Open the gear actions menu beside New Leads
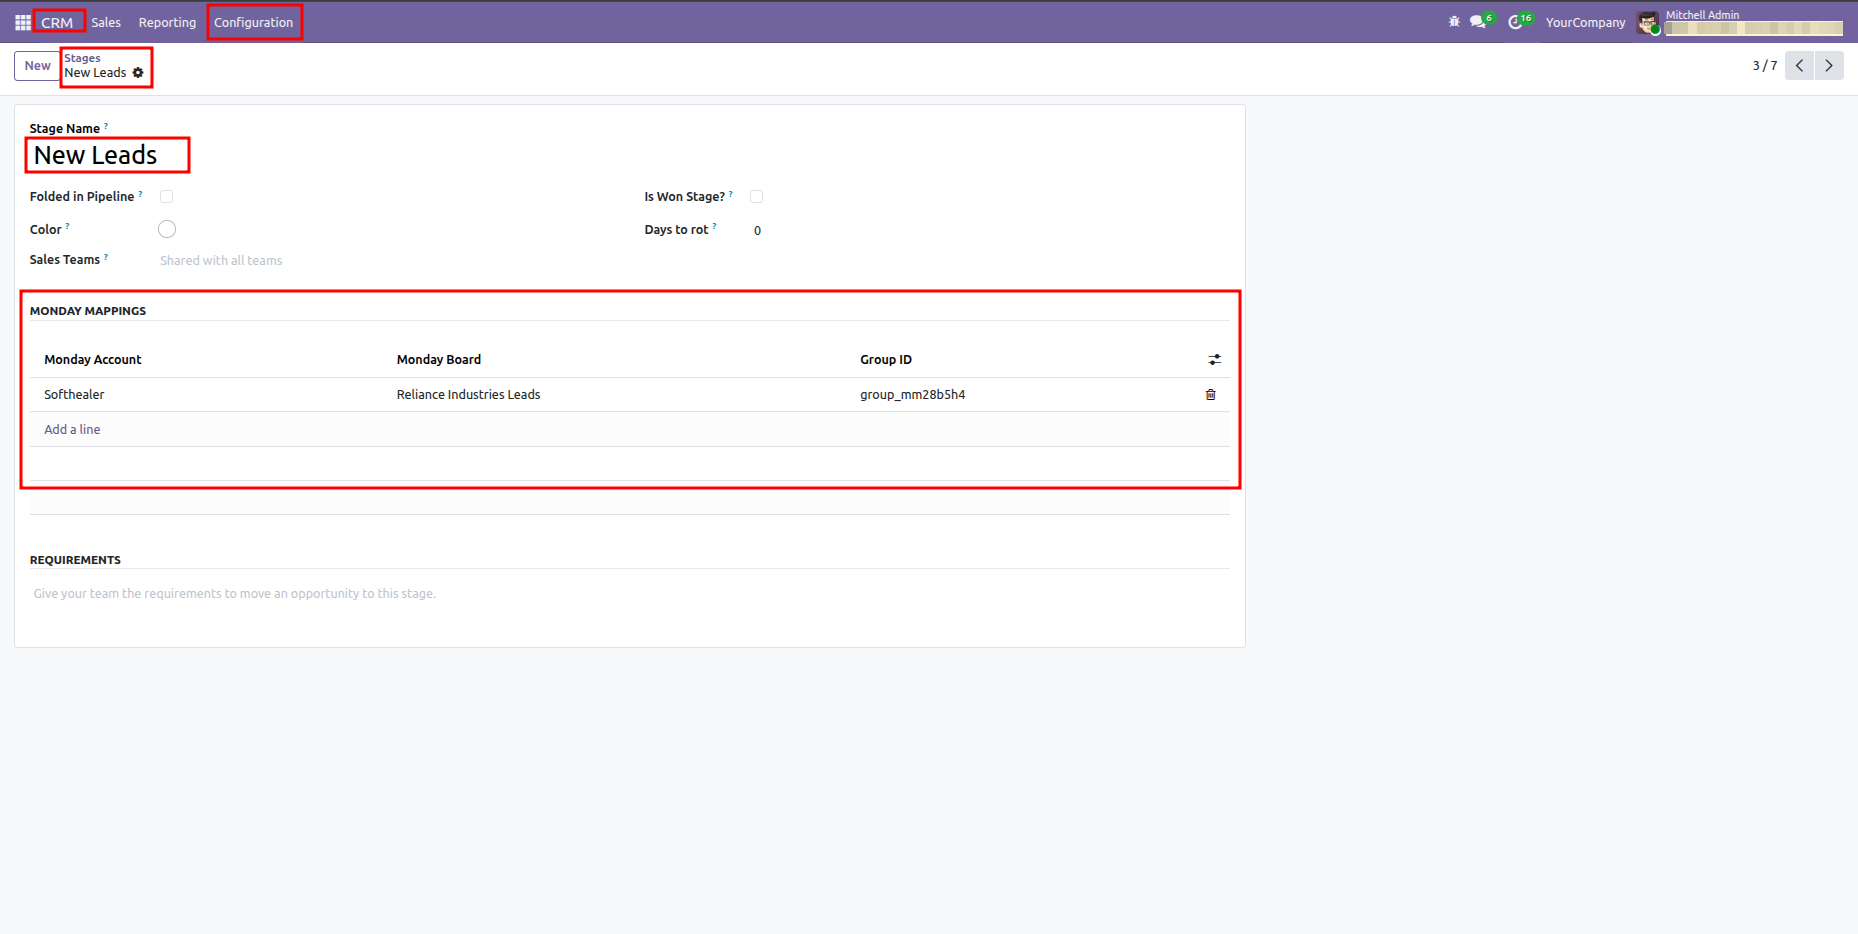1858x934 pixels. point(138,73)
